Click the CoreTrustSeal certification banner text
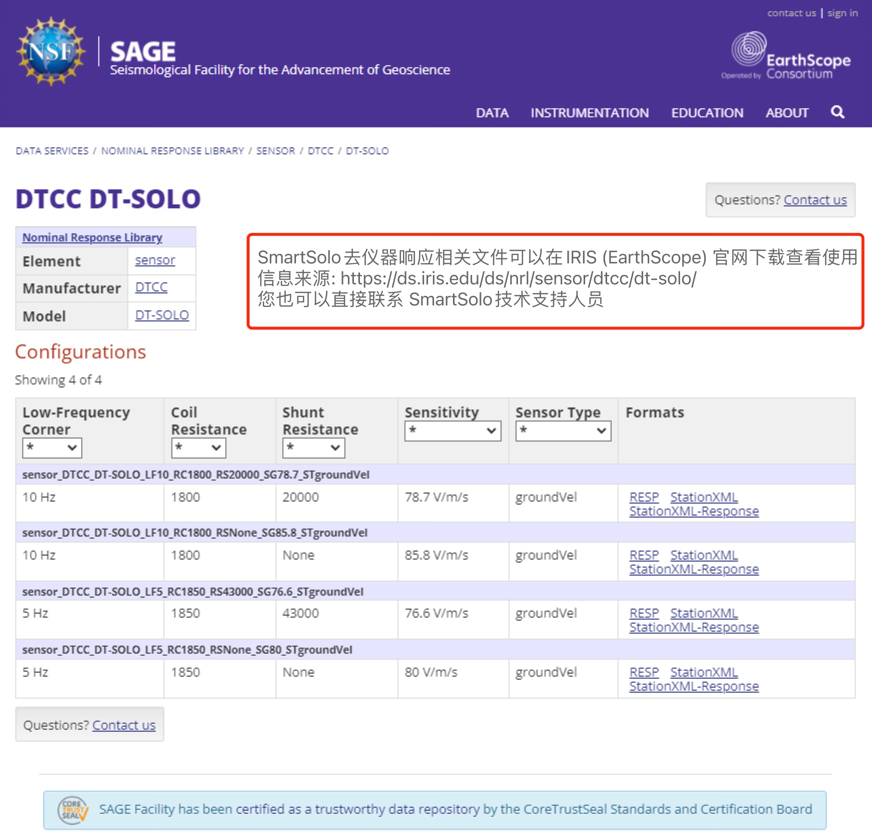The image size is (872, 839). click(455, 810)
